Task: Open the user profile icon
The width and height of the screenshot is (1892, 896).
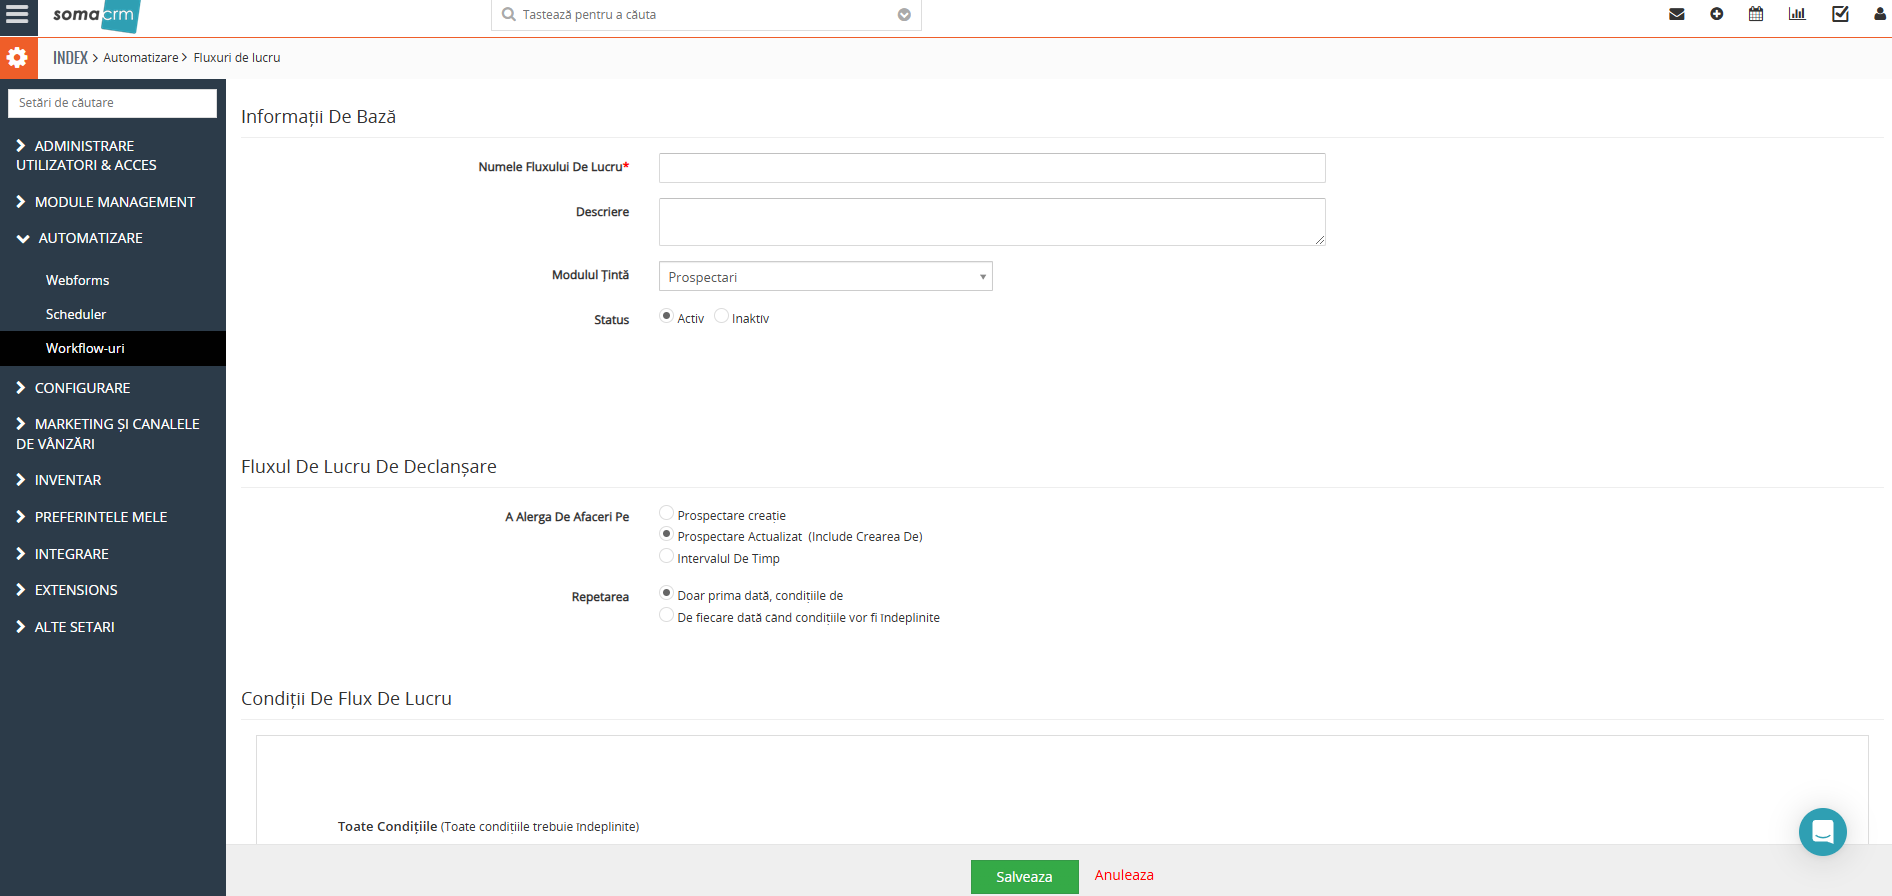Action: coord(1880,14)
